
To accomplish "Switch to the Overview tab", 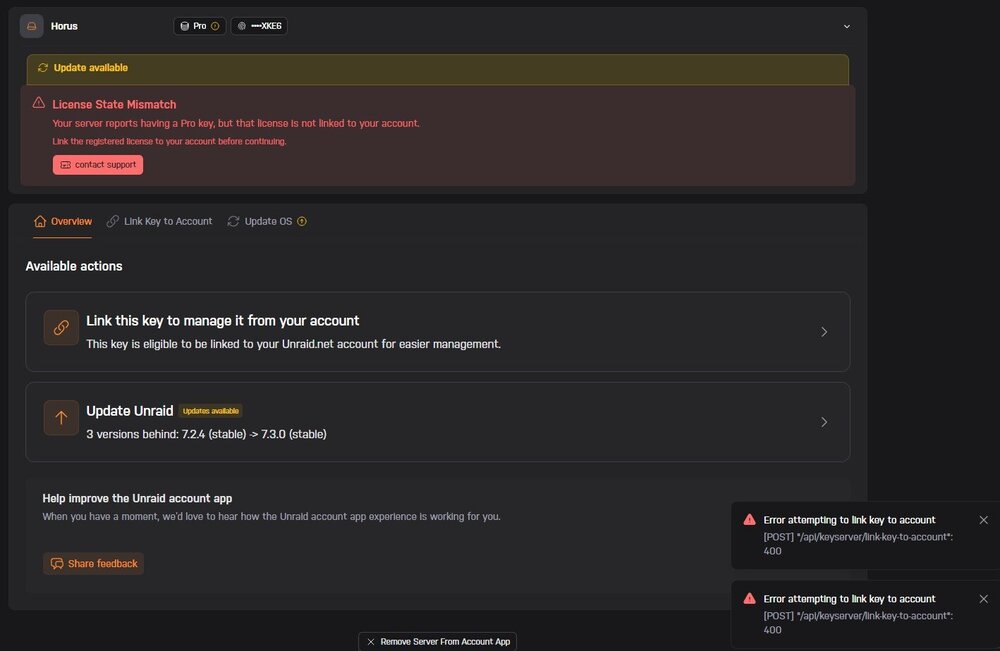I will (62, 221).
